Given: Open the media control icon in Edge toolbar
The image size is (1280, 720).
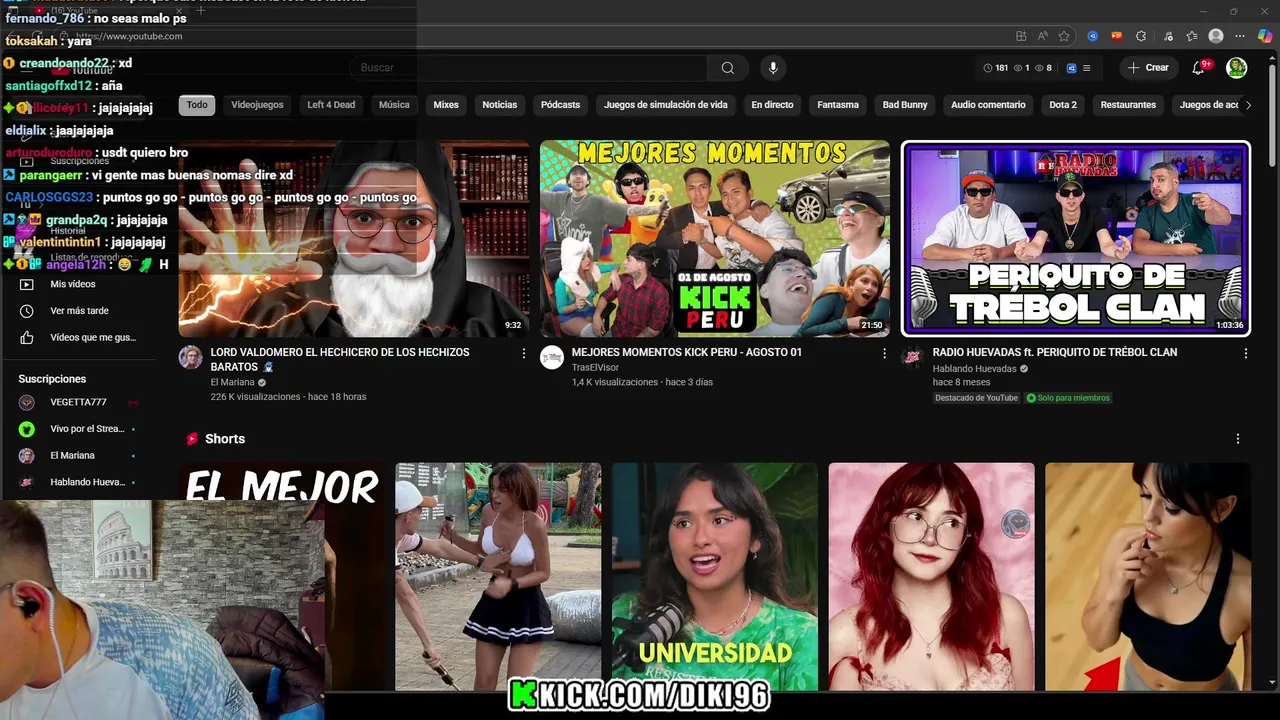Looking at the screenshot, I should tap(1166, 36).
